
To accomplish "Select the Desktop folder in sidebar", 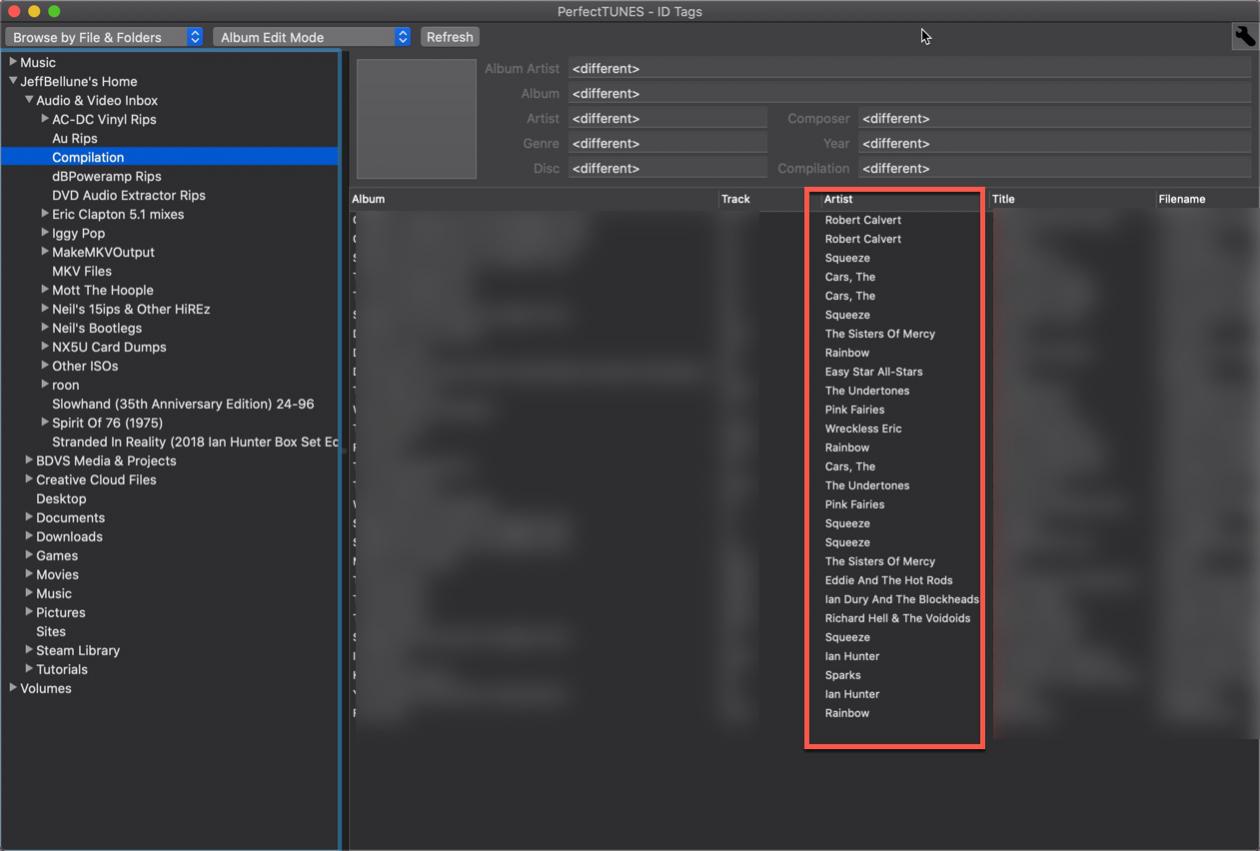I will 61,498.
